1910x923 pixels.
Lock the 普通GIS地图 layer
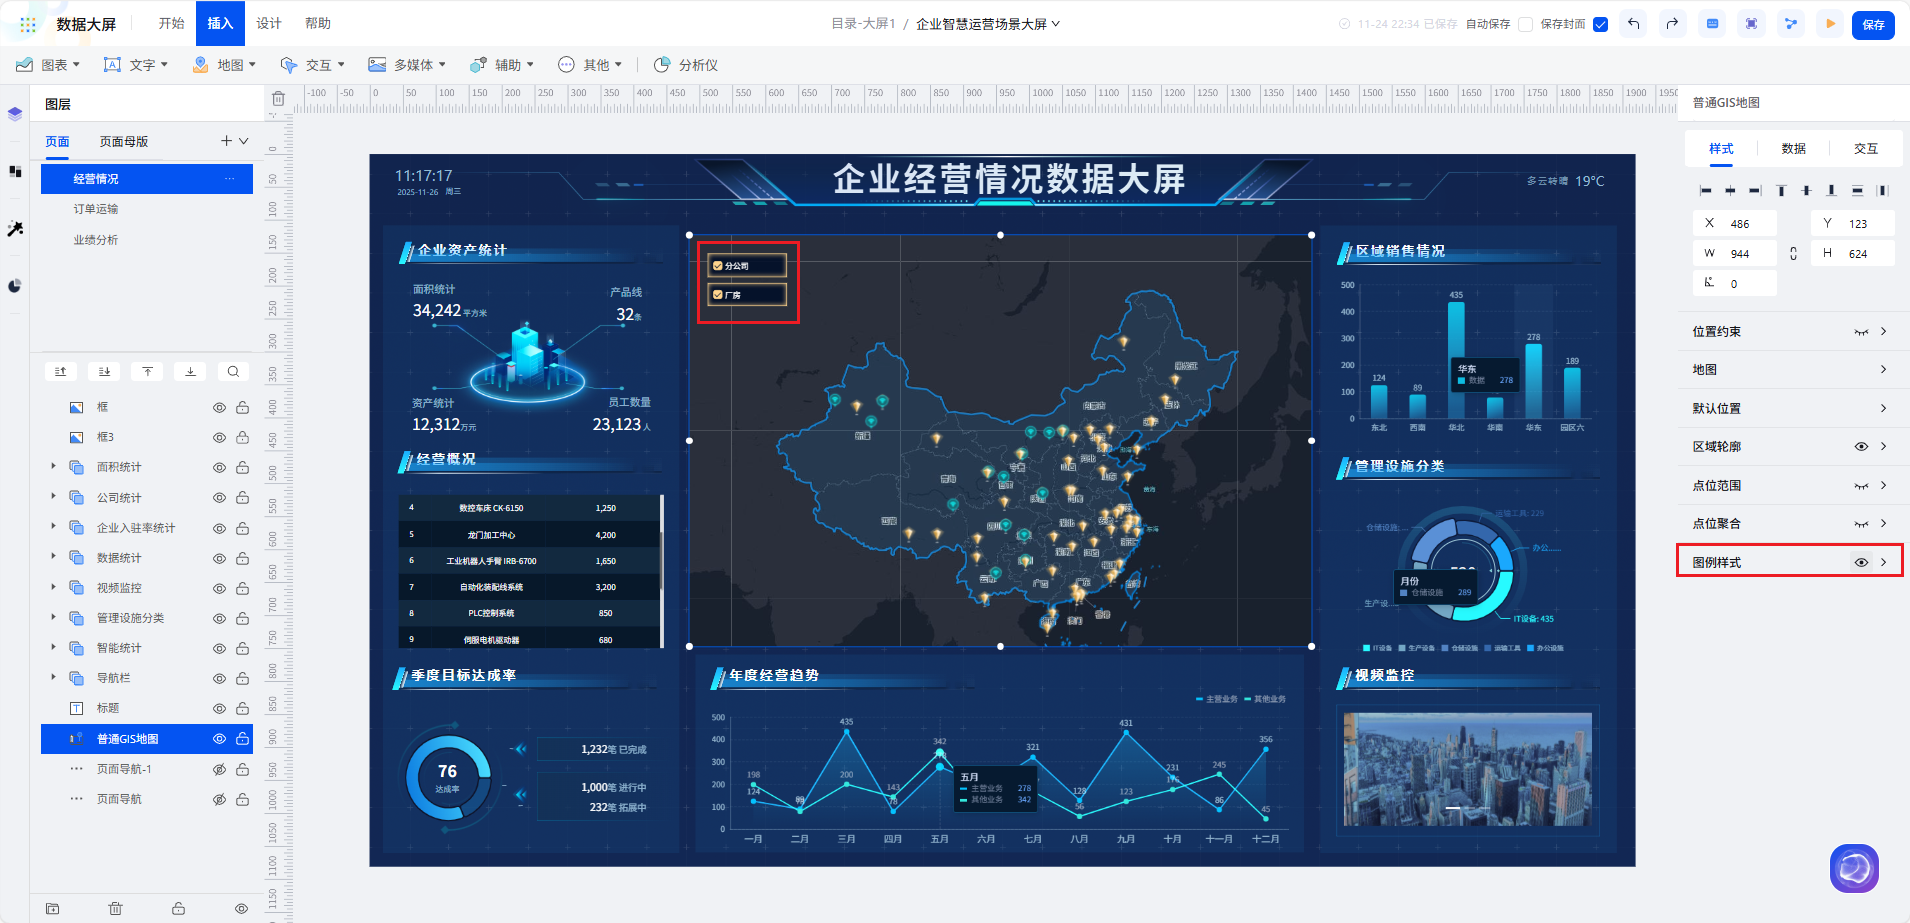point(242,739)
